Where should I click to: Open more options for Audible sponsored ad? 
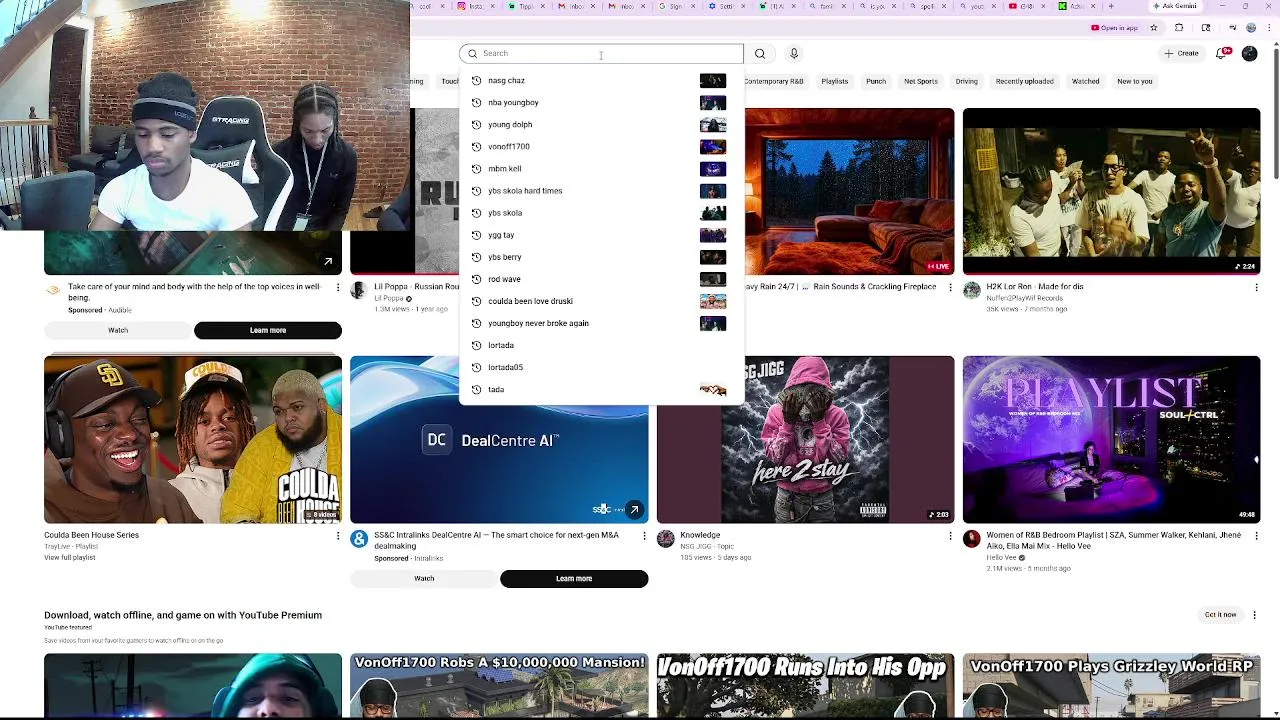pyautogui.click(x=337, y=287)
